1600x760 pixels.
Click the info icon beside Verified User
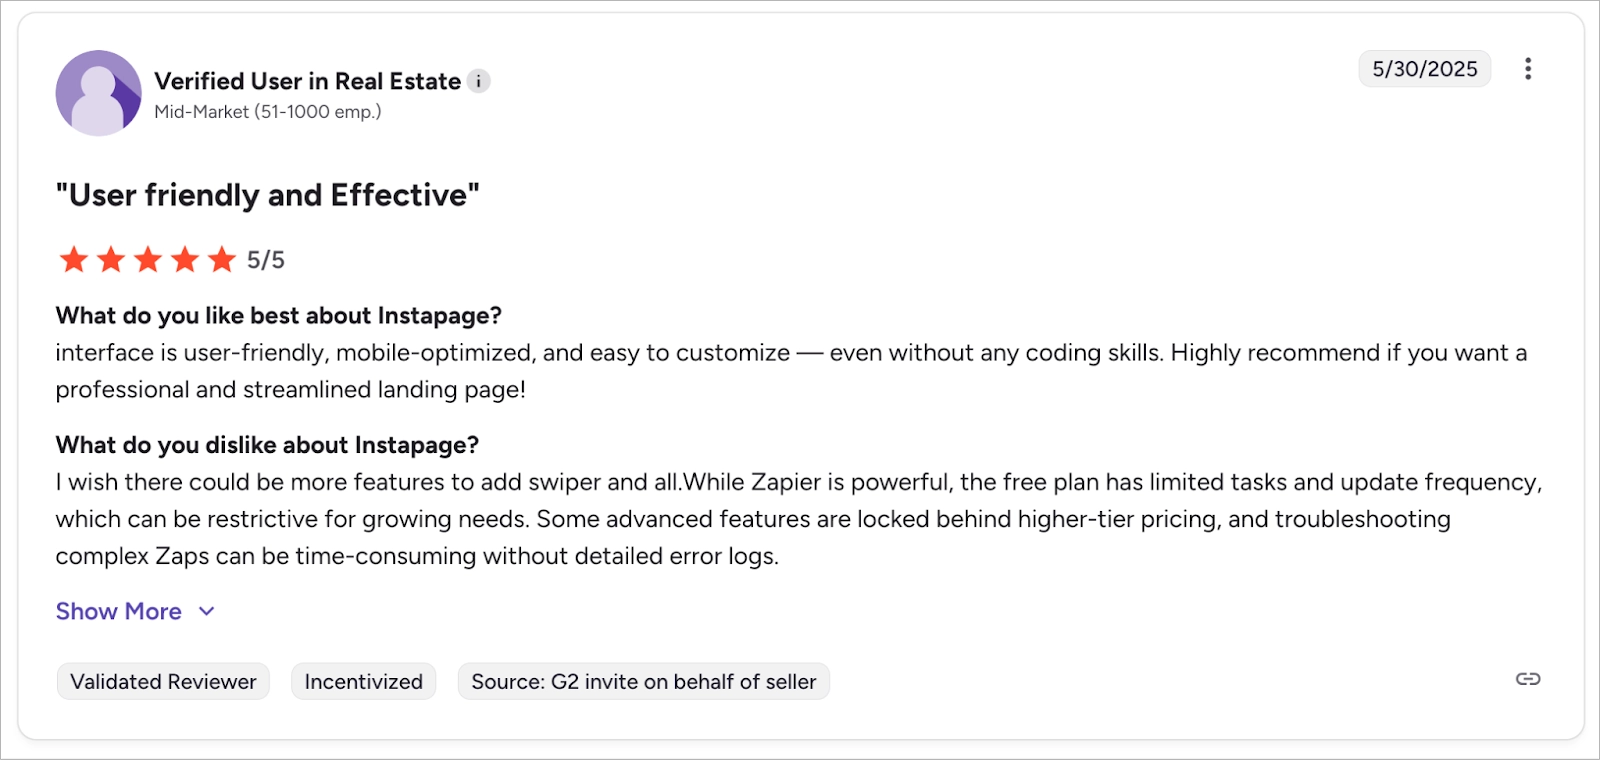479,81
